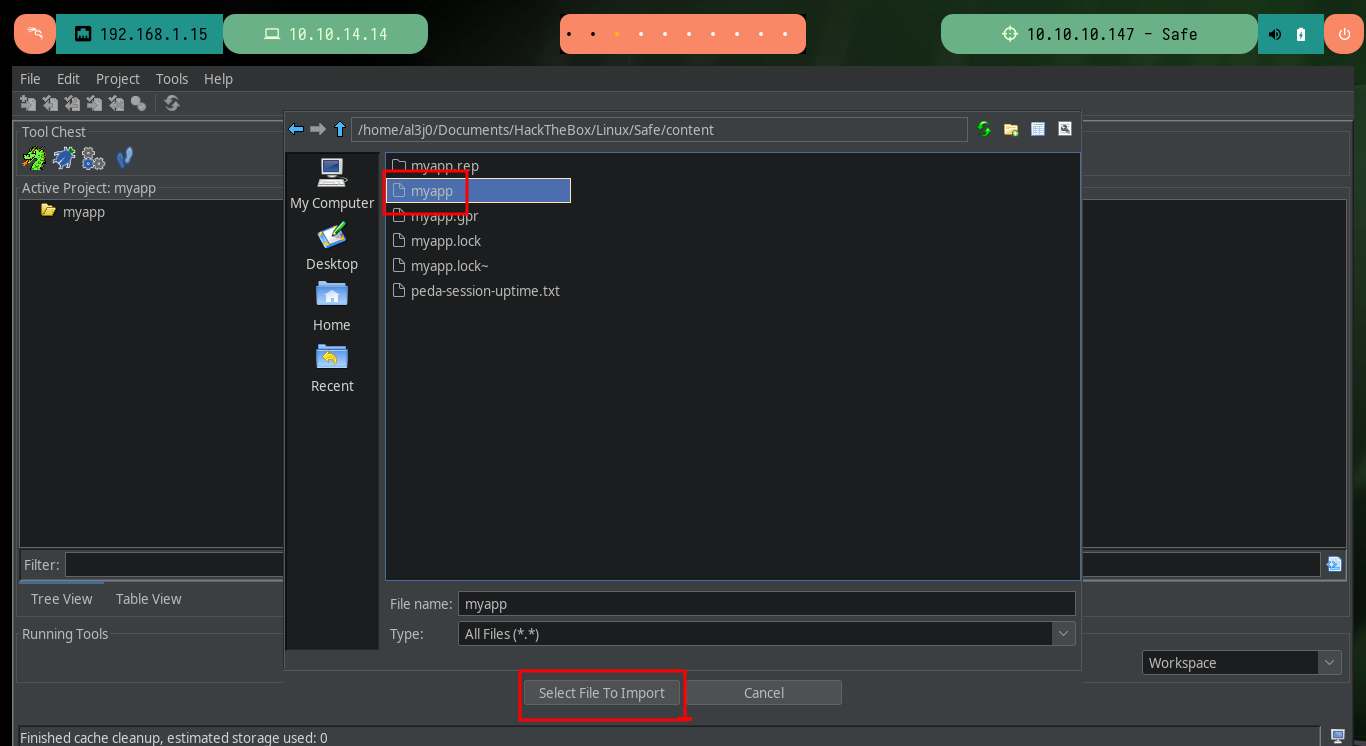Screen dimensions: 1366x746
Task: Open the Edit menu
Action: coord(68,79)
